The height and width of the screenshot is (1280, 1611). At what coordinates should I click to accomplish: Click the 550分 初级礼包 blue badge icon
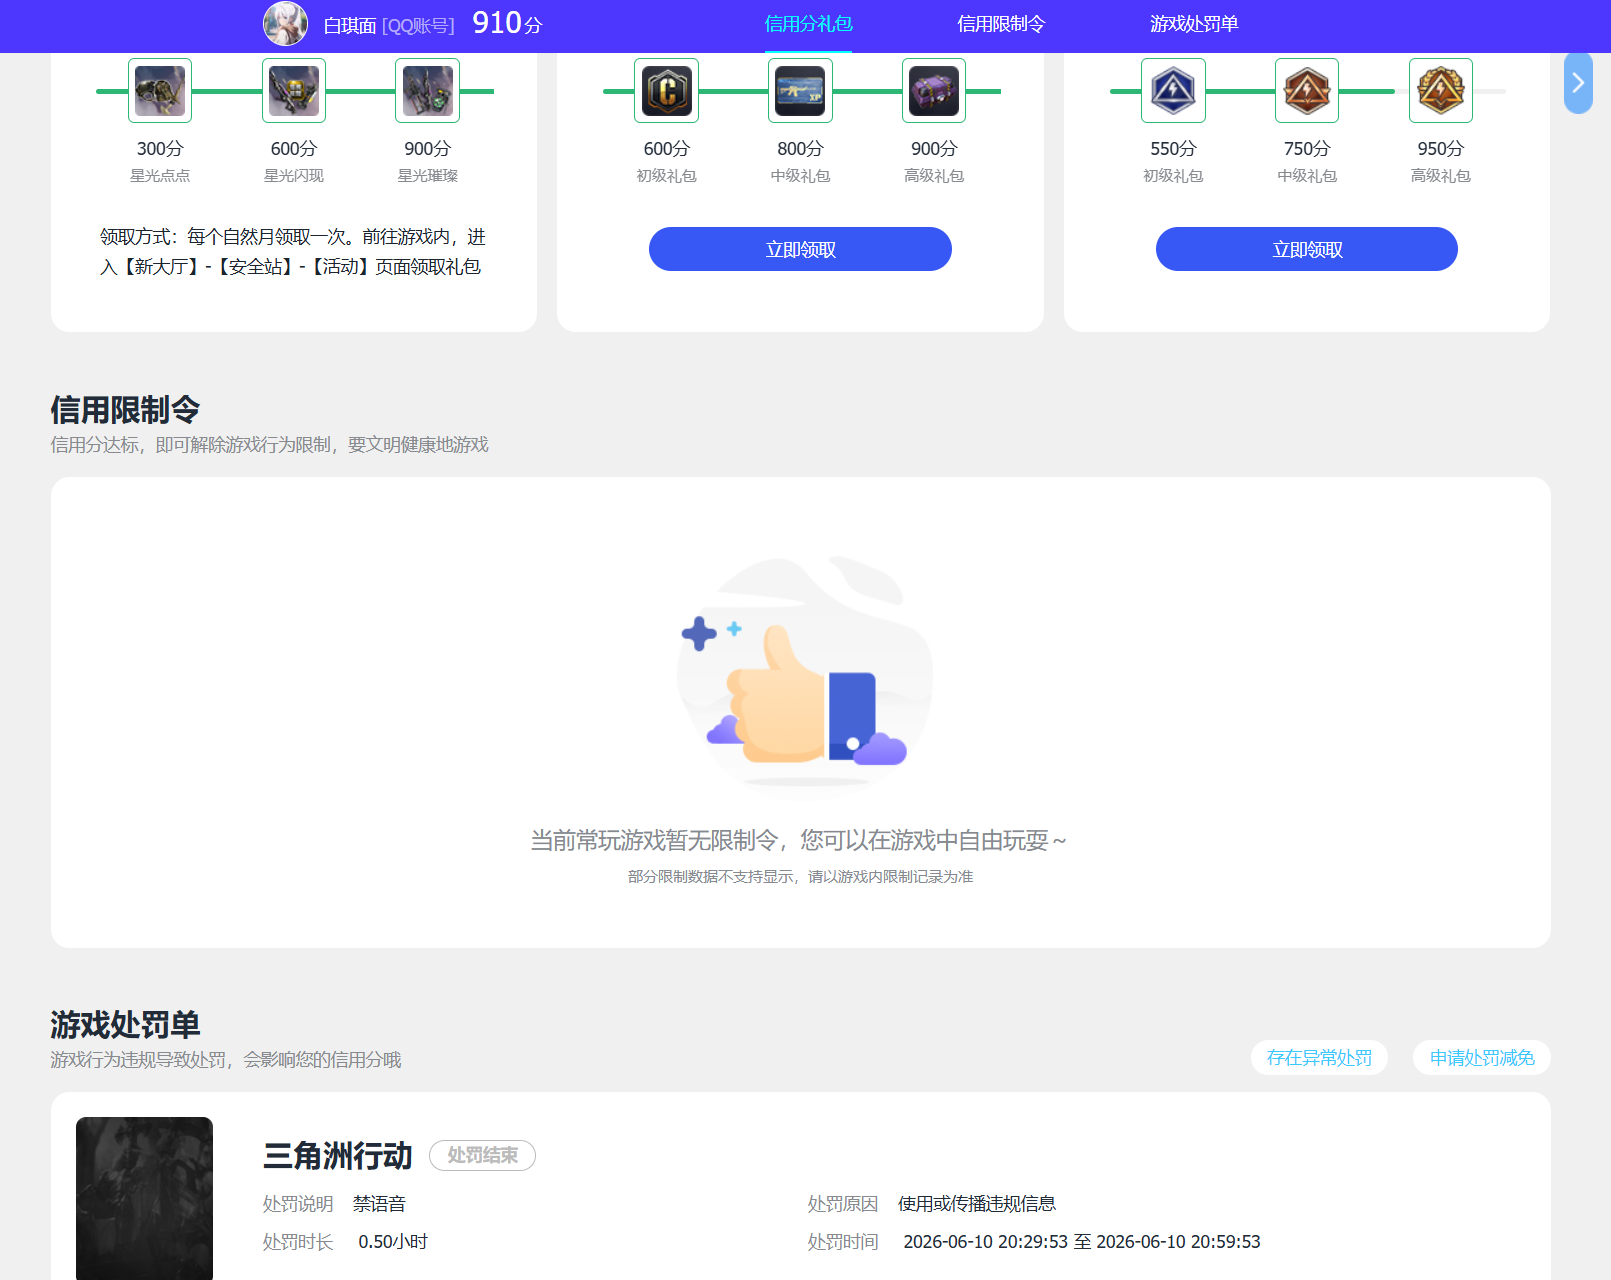point(1173,91)
